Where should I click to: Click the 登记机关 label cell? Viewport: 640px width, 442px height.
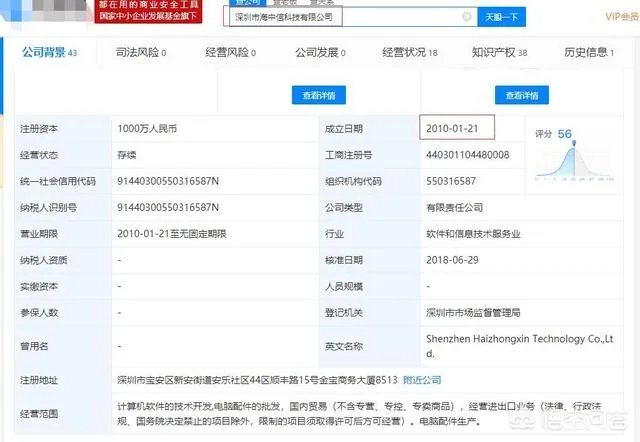[x=369, y=313]
